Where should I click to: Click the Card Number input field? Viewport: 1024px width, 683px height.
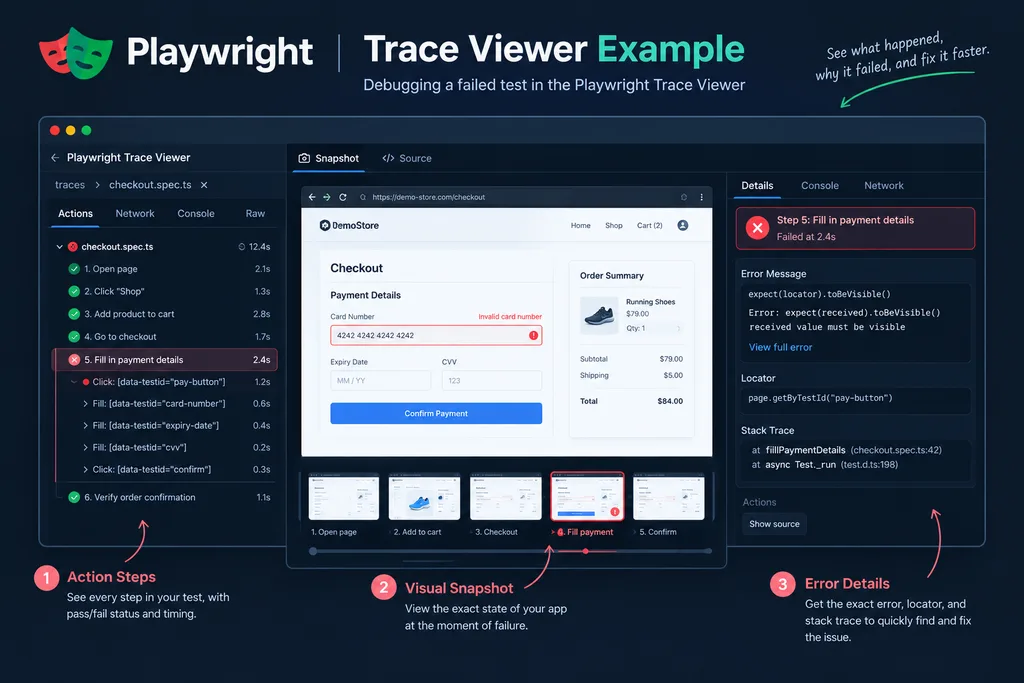436,335
